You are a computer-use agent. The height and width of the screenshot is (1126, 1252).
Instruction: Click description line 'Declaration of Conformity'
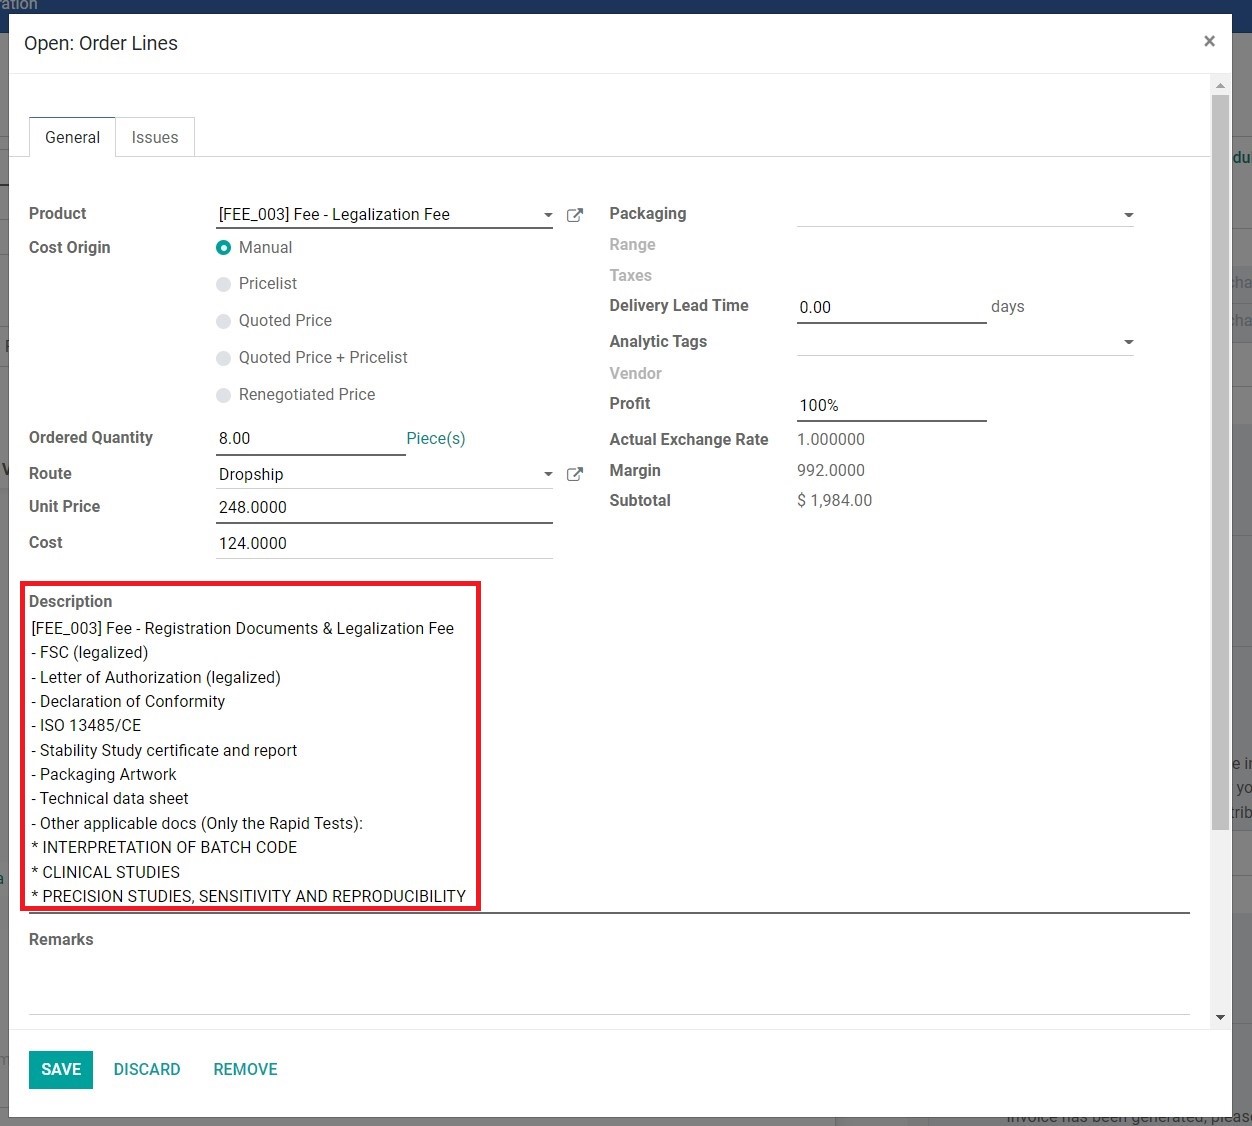point(128,701)
